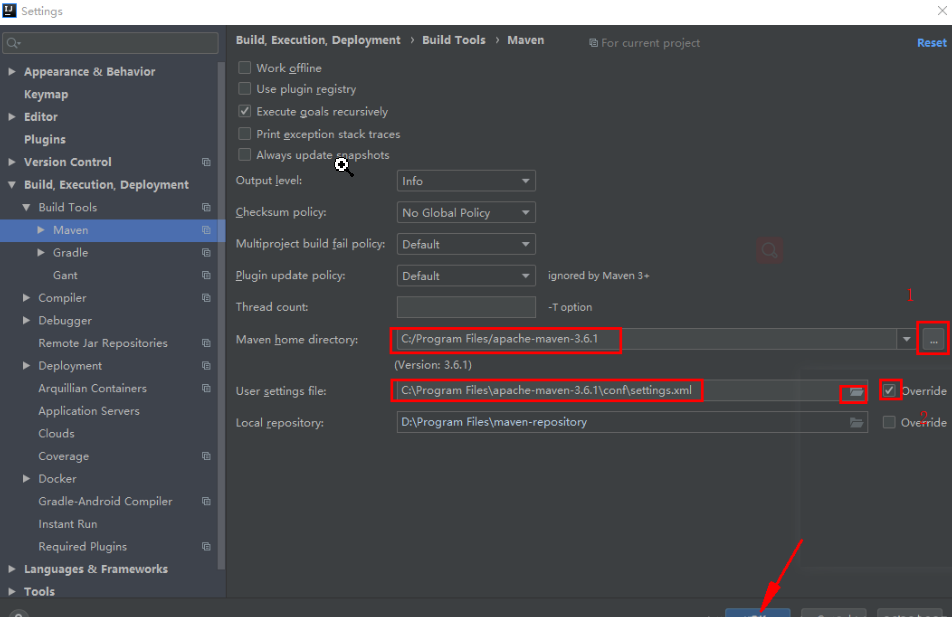This screenshot has width=952, height=617.
Task: Uncheck Override for User settings file
Action: pyautogui.click(x=889, y=390)
